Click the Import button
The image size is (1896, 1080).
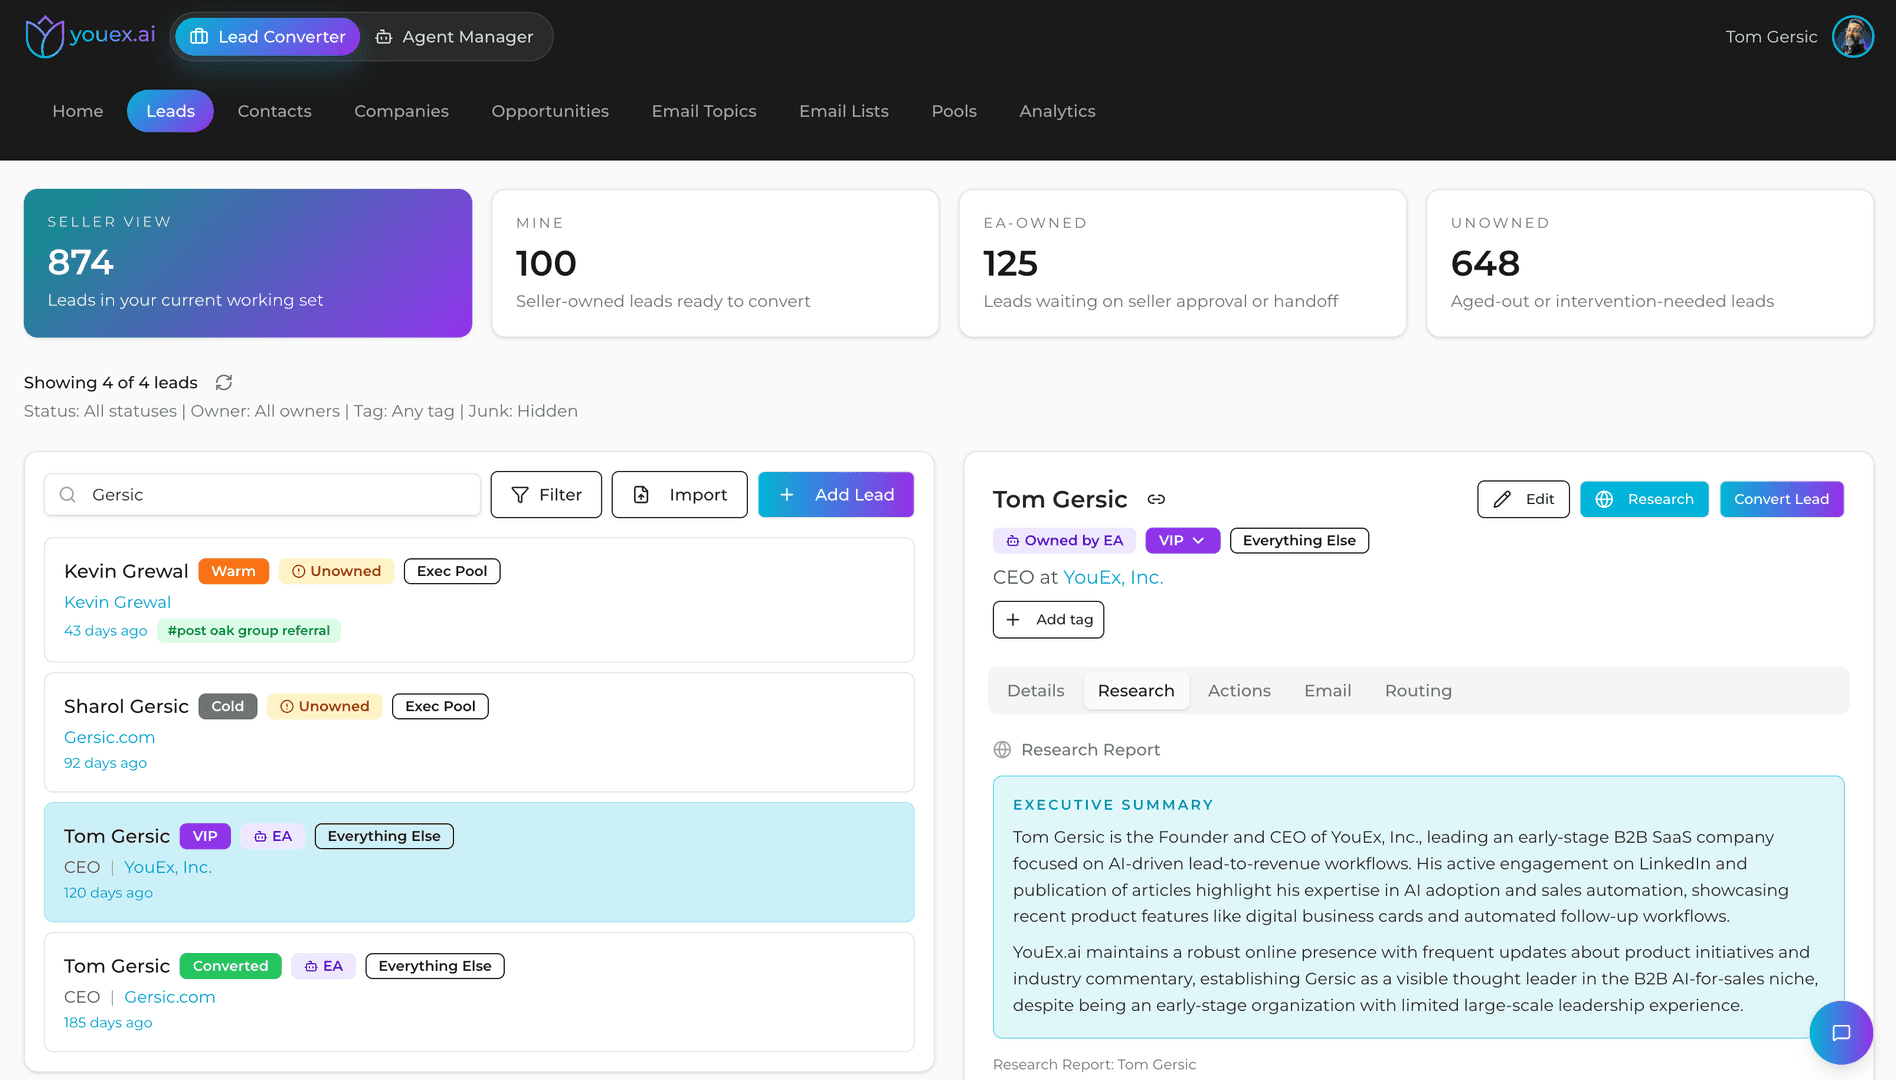coord(680,495)
